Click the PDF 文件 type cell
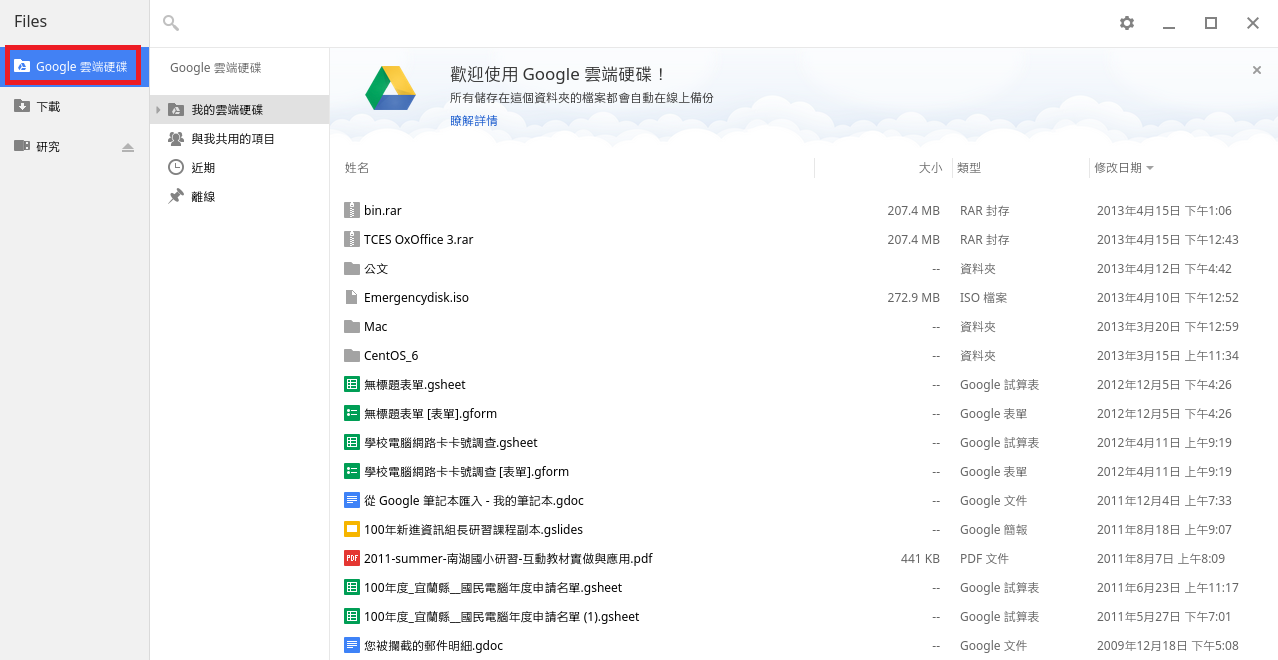 point(984,559)
